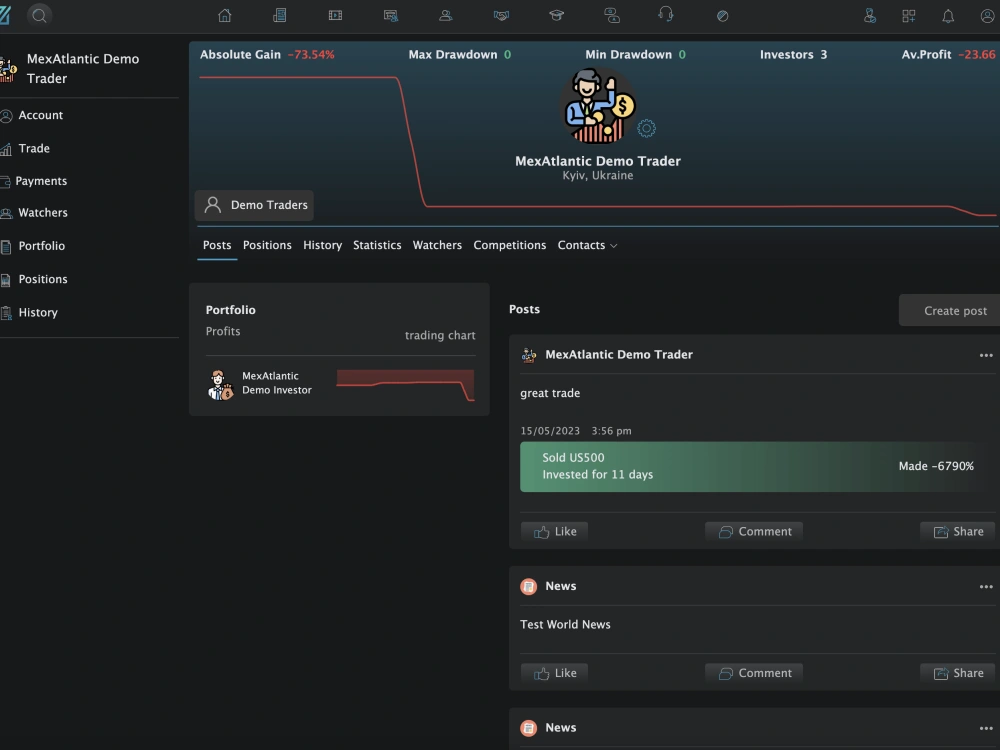Open the chat users icon in top bar

click(612, 15)
